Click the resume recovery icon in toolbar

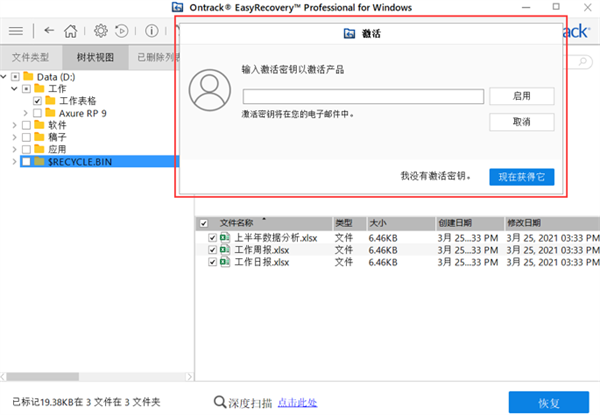pos(122,31)
